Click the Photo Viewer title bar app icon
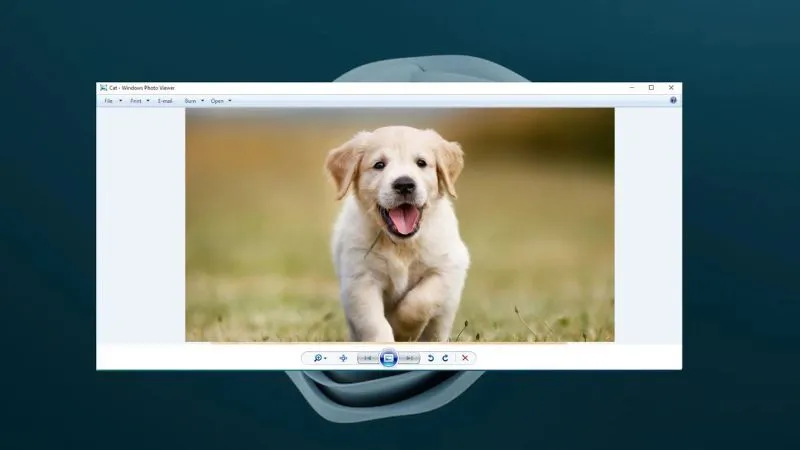This screenshot has width=800, height=450. point(102,88)
